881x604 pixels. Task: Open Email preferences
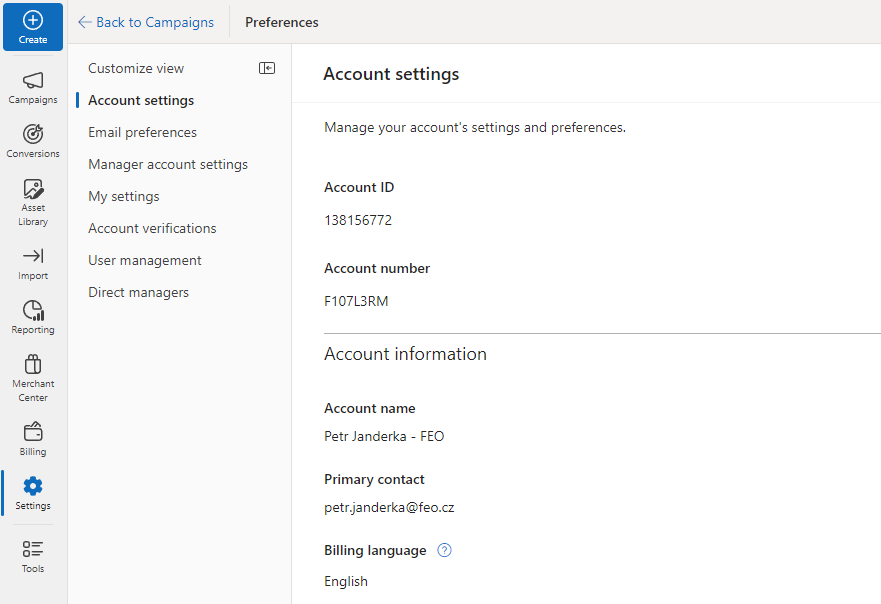tap(142, 132)
